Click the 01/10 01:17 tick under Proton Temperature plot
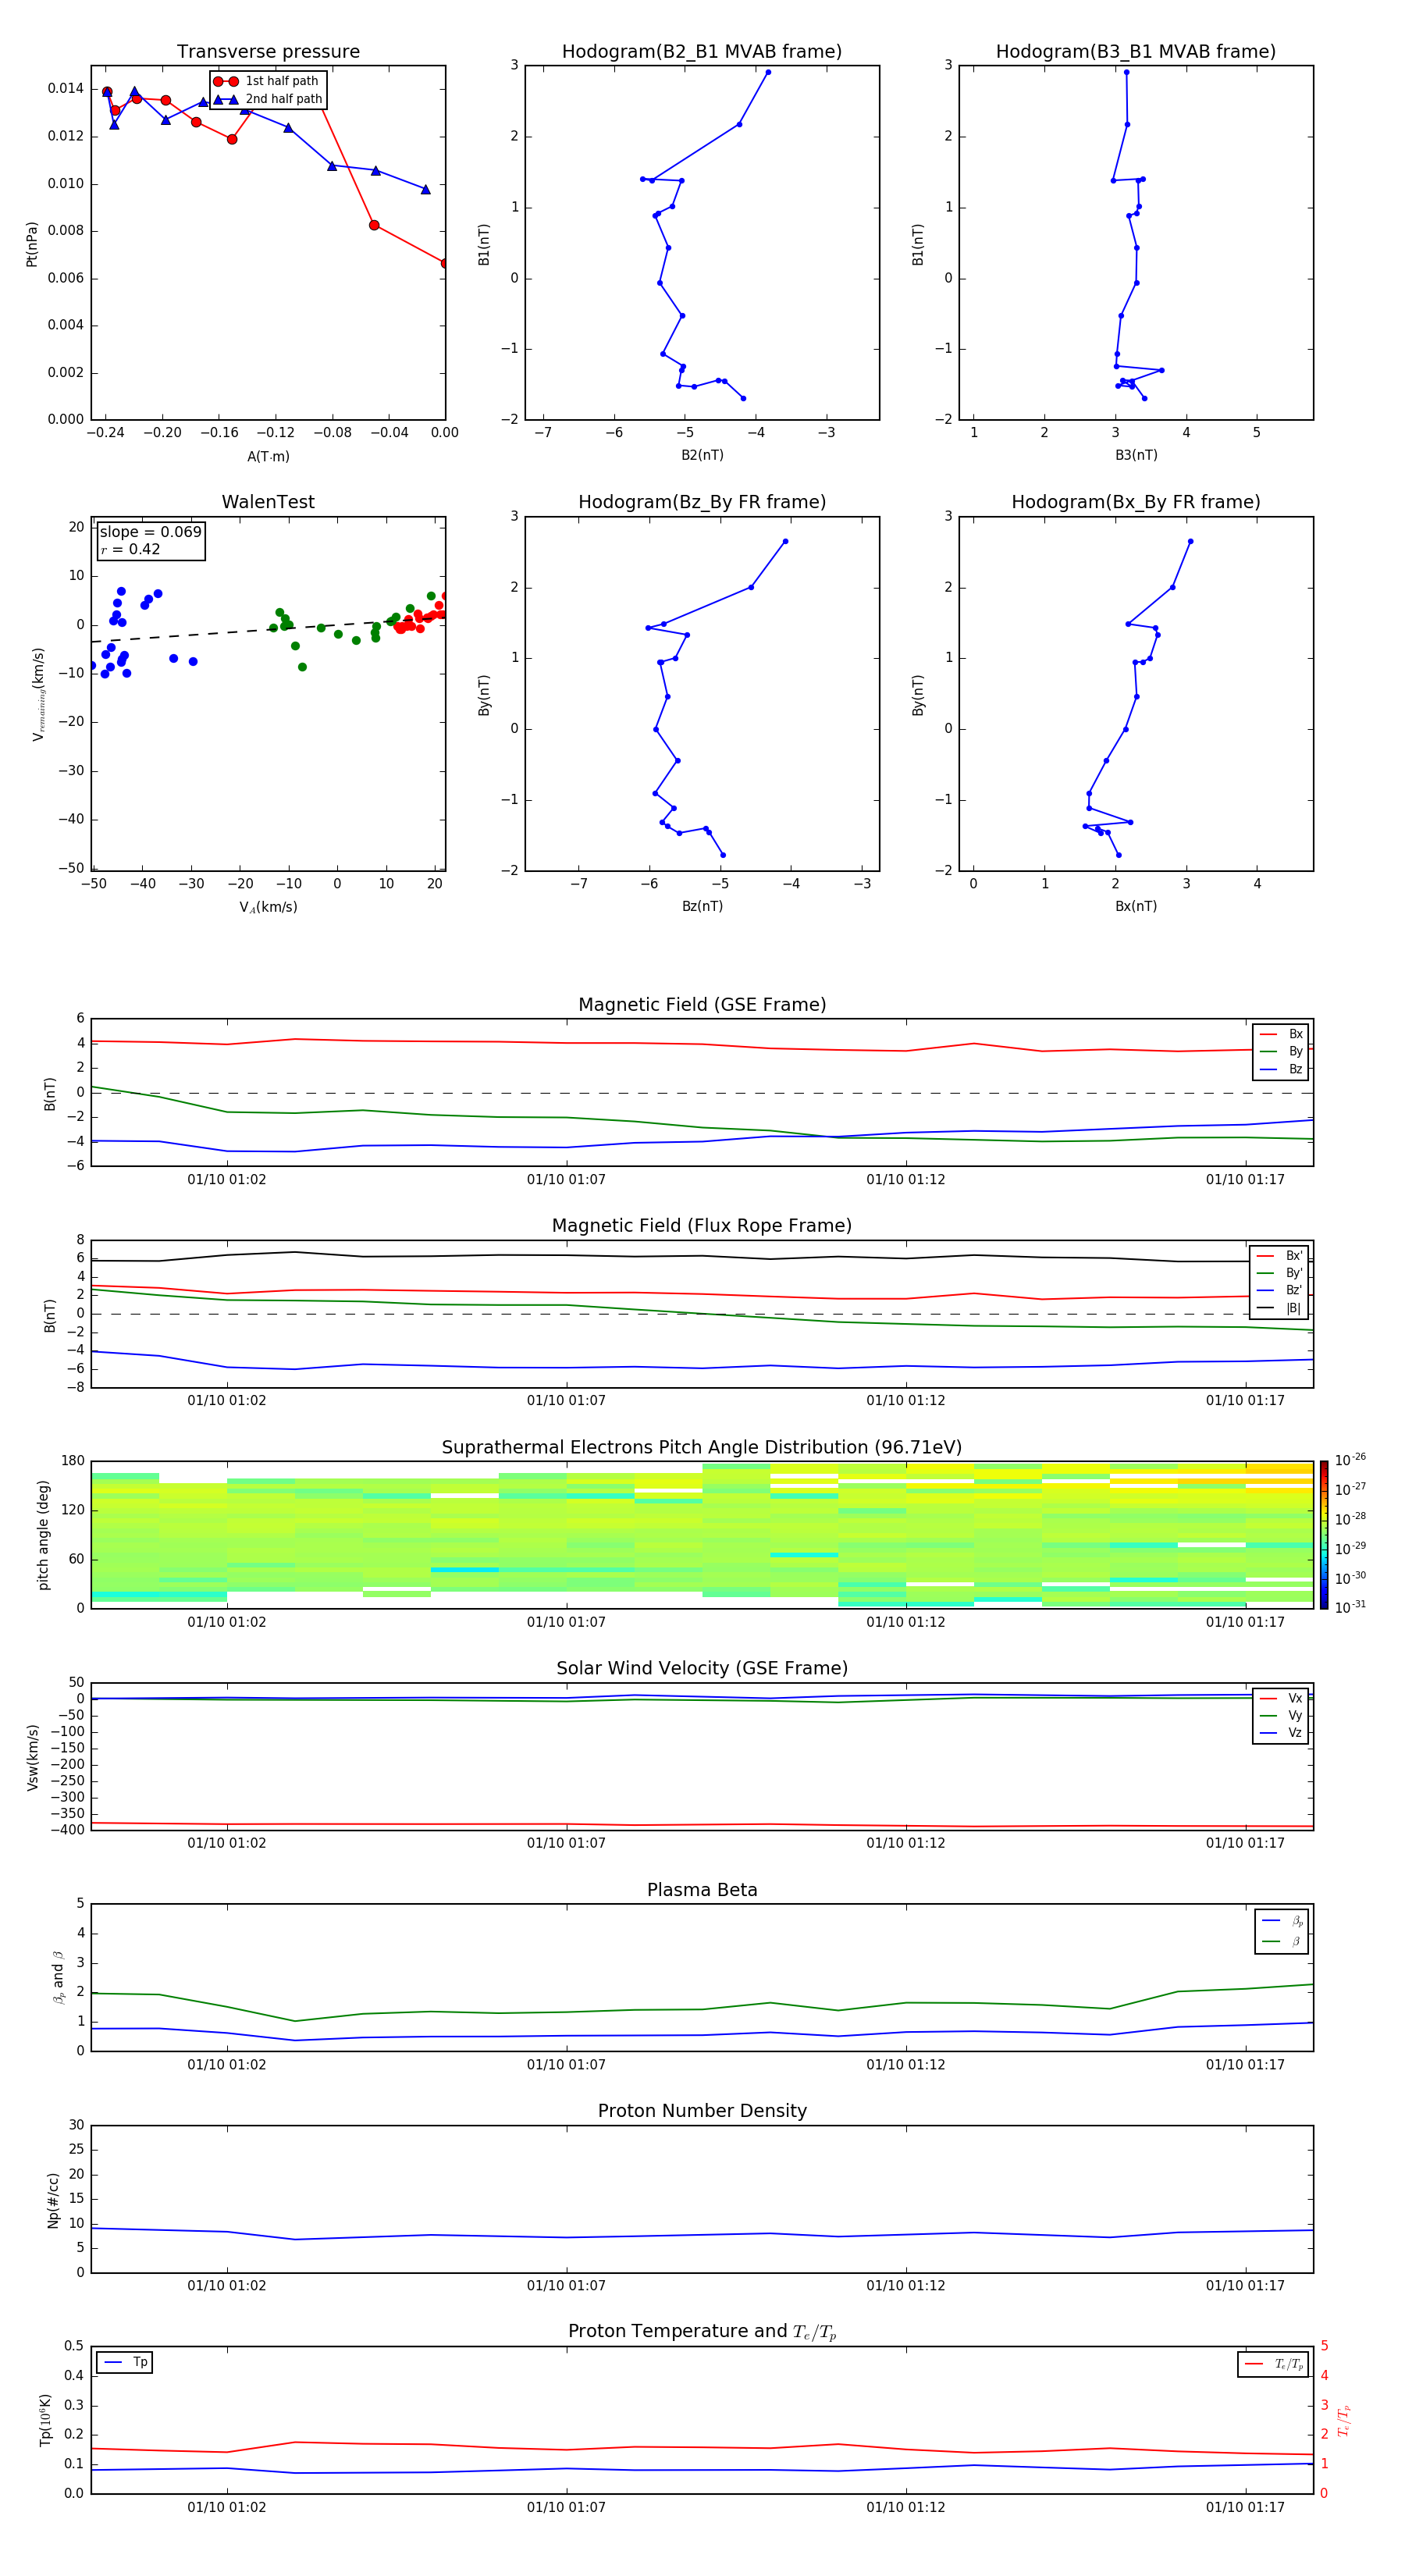1405x2576 pixels. [1245, 2508]
